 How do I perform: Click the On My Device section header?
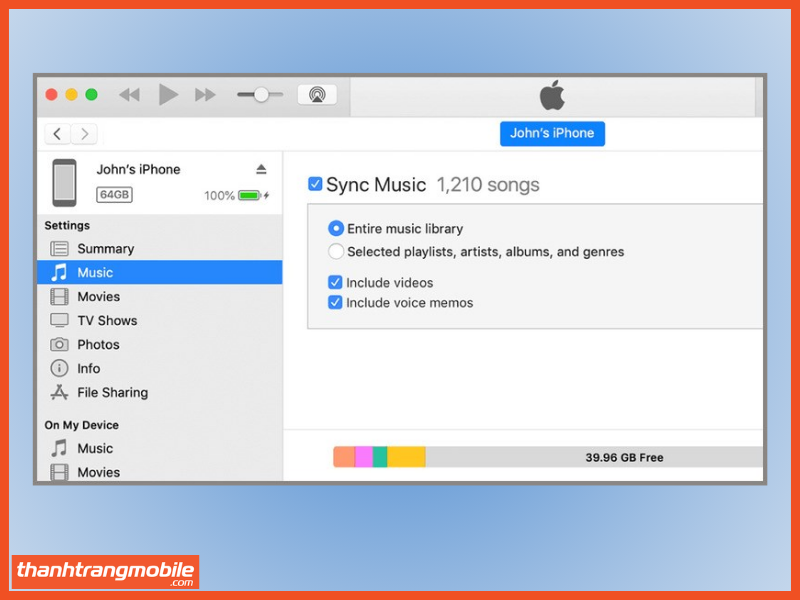pyautogui.click(x=82, y=425)
